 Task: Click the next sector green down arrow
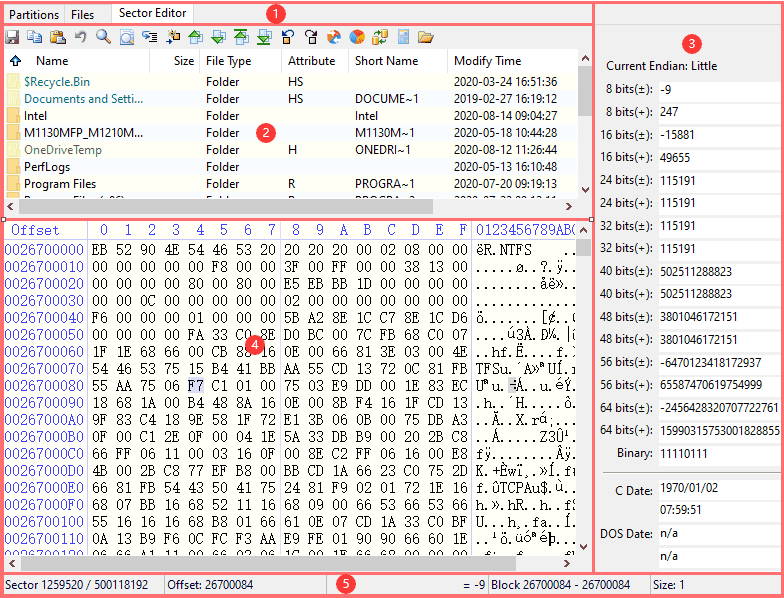pyautogui.click(x=218, y=37)
